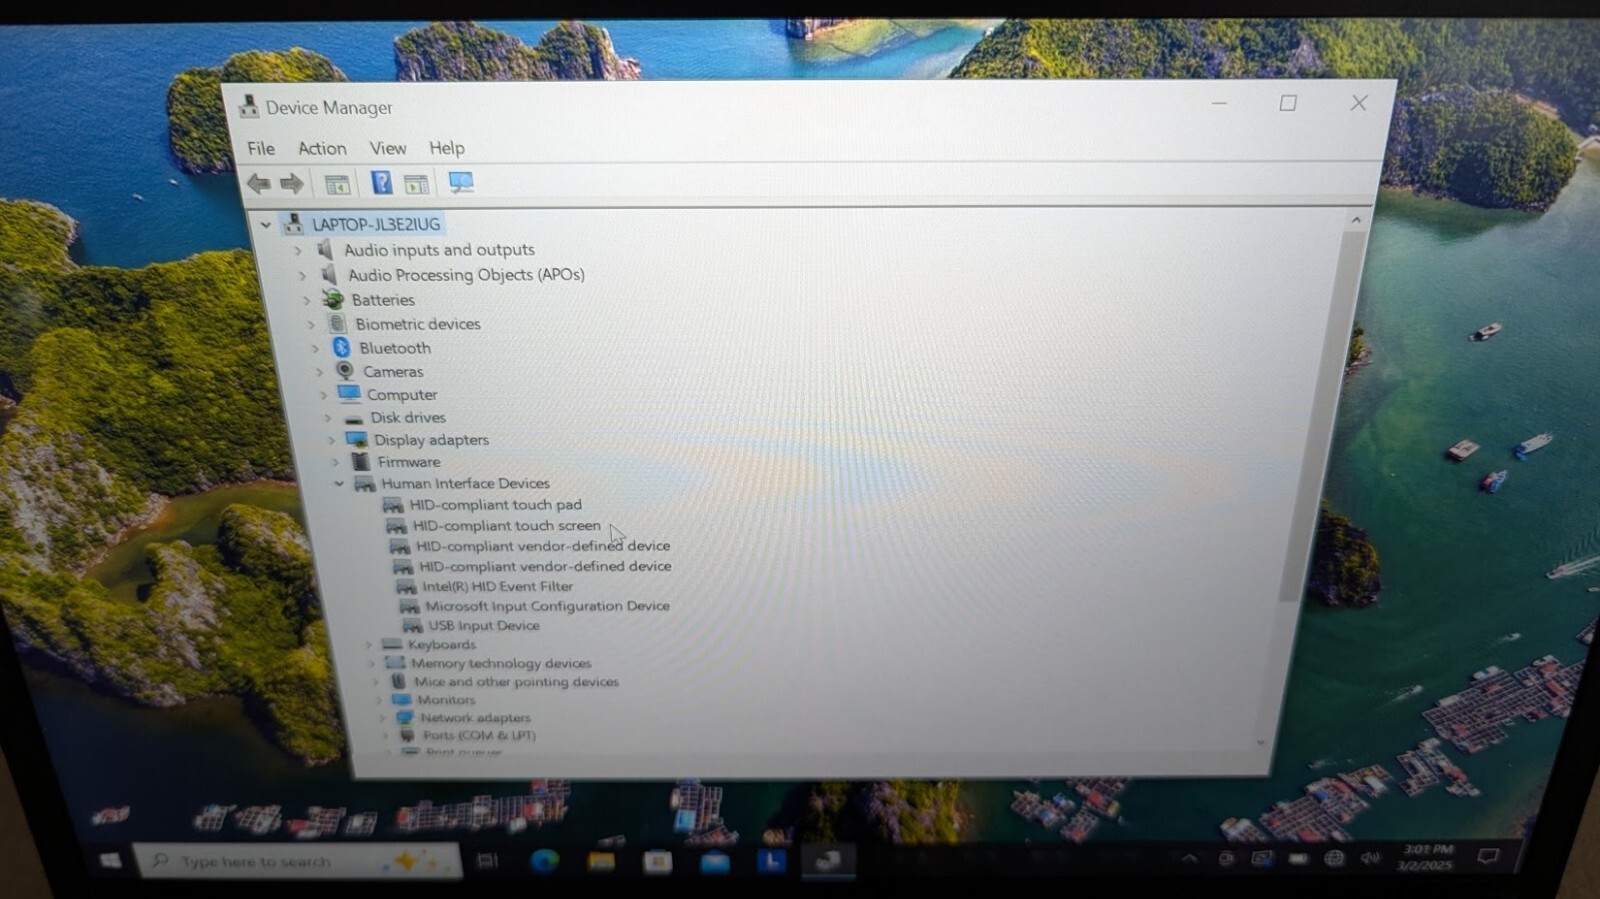Click the Audio inputs and outputs icon
The height and width of the screenshot is (899, 1600).
tap(326, 249)
